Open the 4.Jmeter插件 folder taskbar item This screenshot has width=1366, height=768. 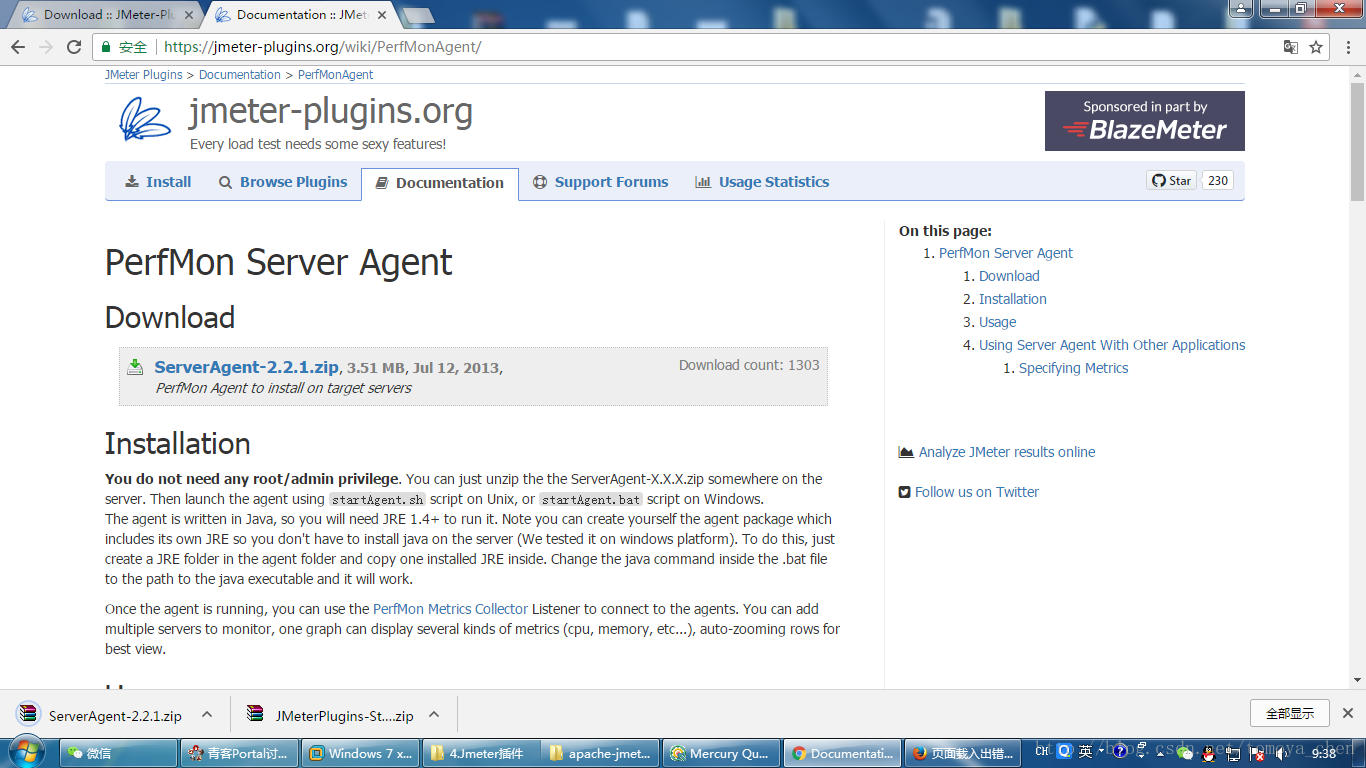click(482, 753)
